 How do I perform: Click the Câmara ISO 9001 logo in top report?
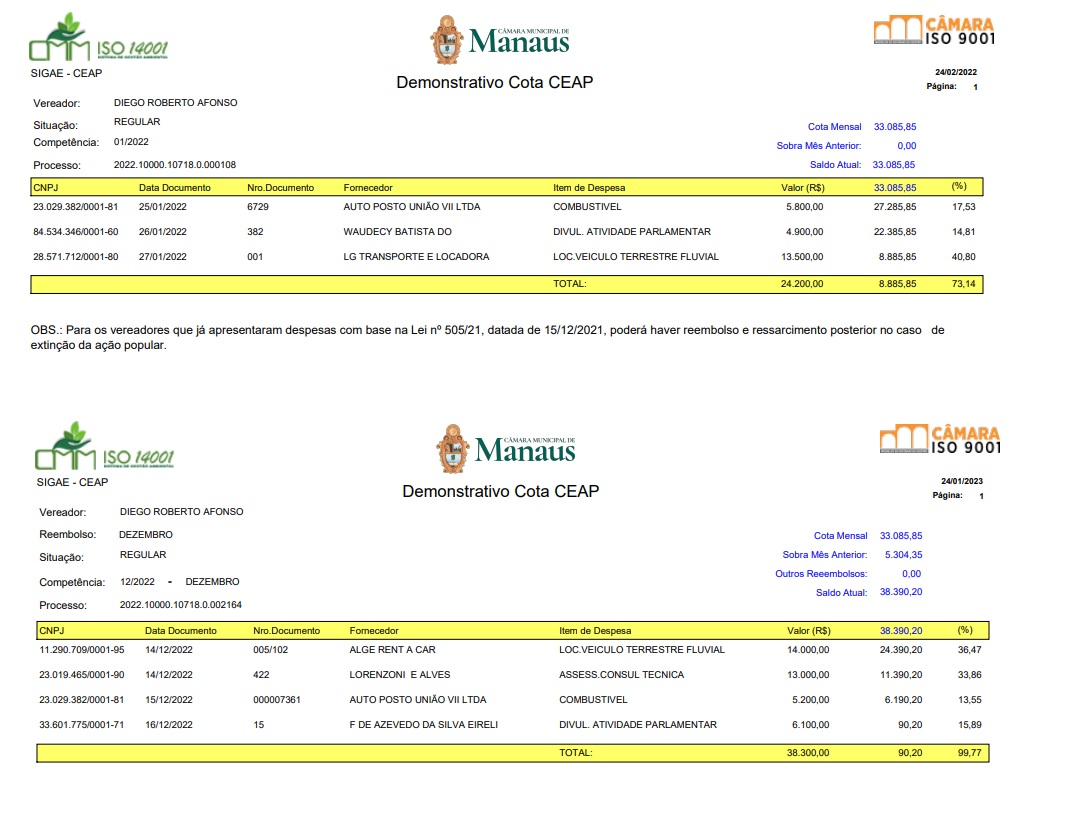point(934,31)
